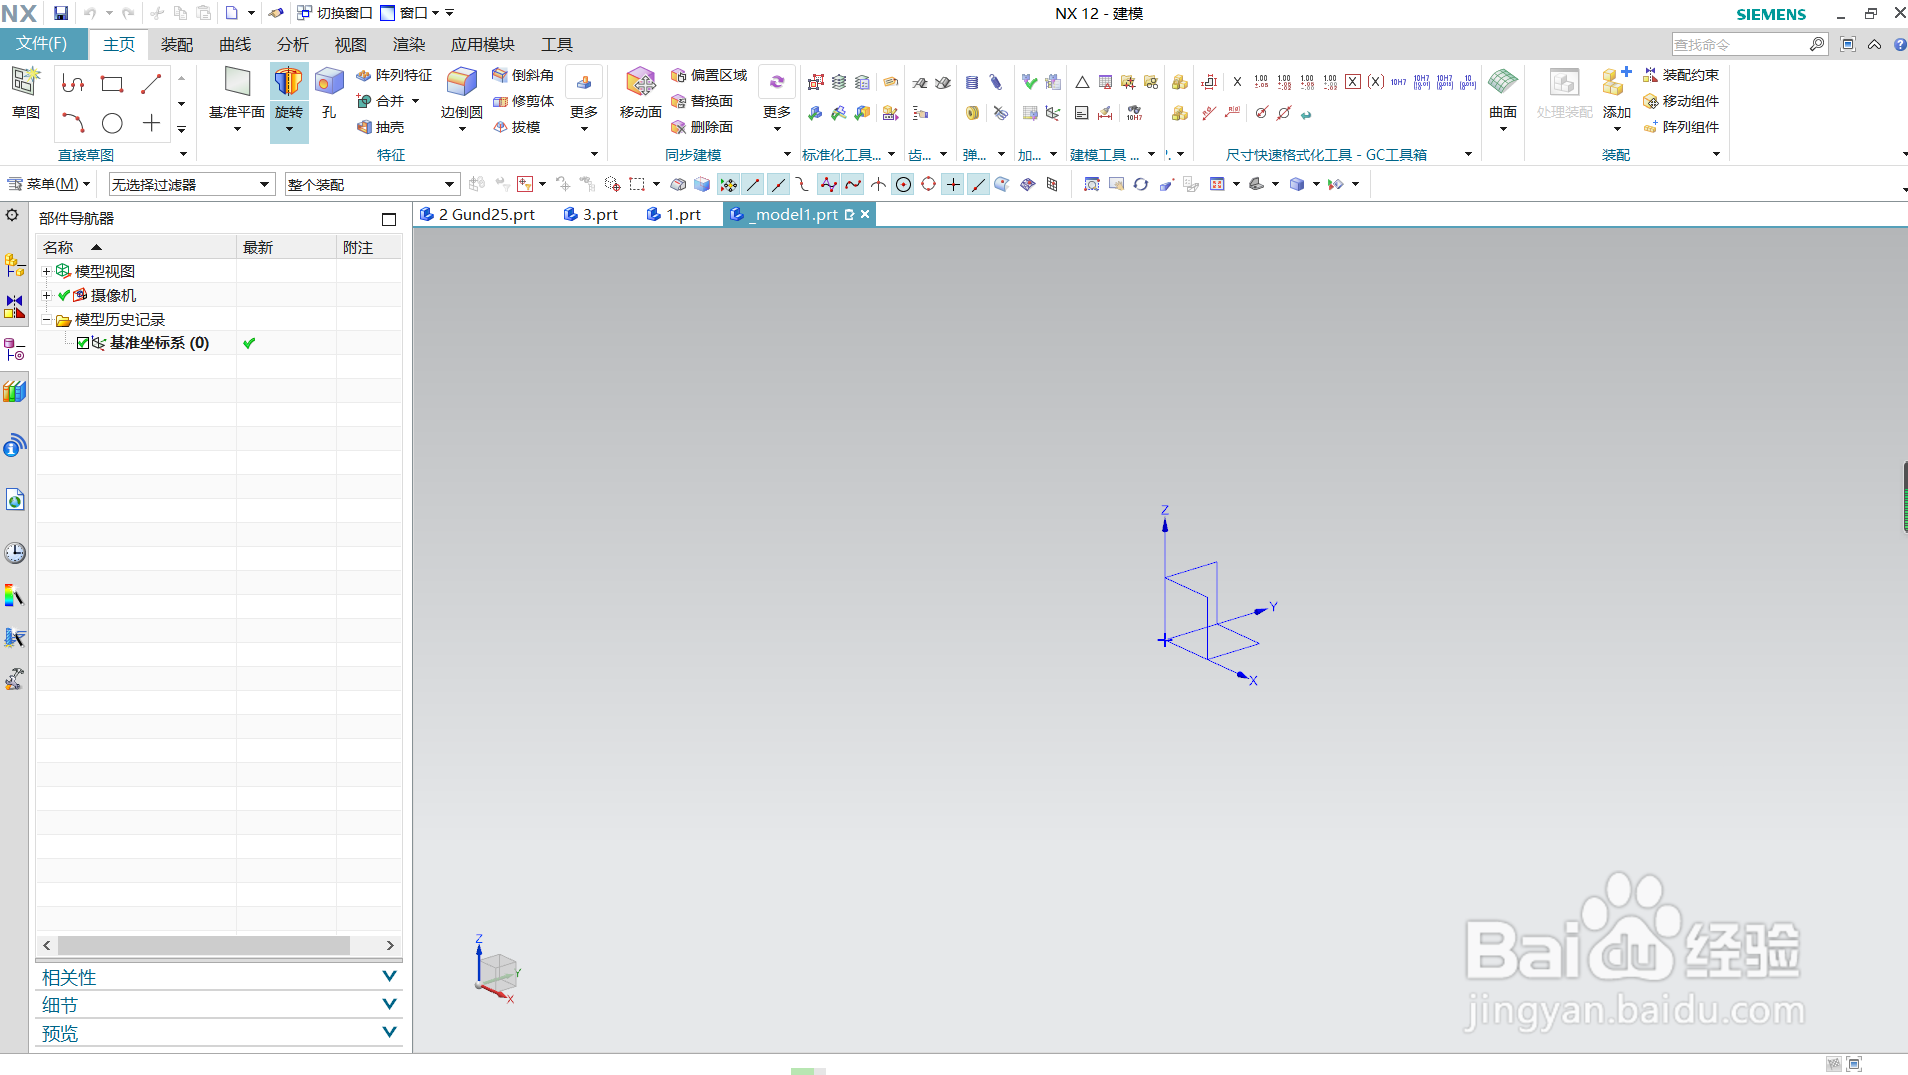The image size is (1908, 1075).
Task: Choose Pattern Component (阵列组件)
Action: (1681, 127)
